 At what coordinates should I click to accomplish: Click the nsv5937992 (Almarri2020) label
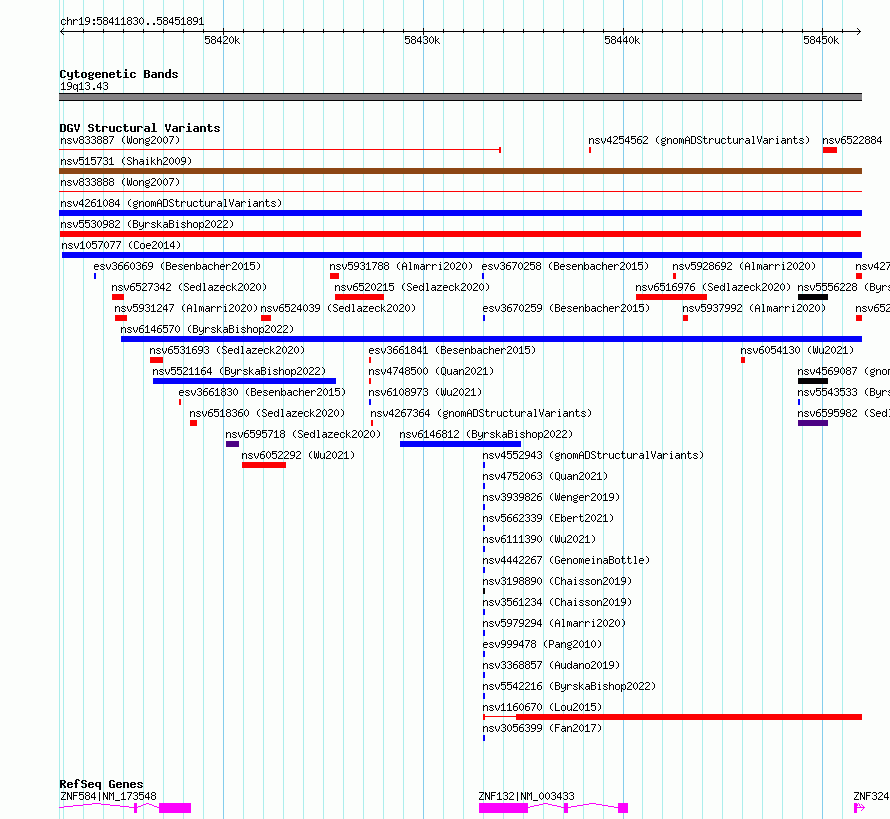tap(754, 308)
